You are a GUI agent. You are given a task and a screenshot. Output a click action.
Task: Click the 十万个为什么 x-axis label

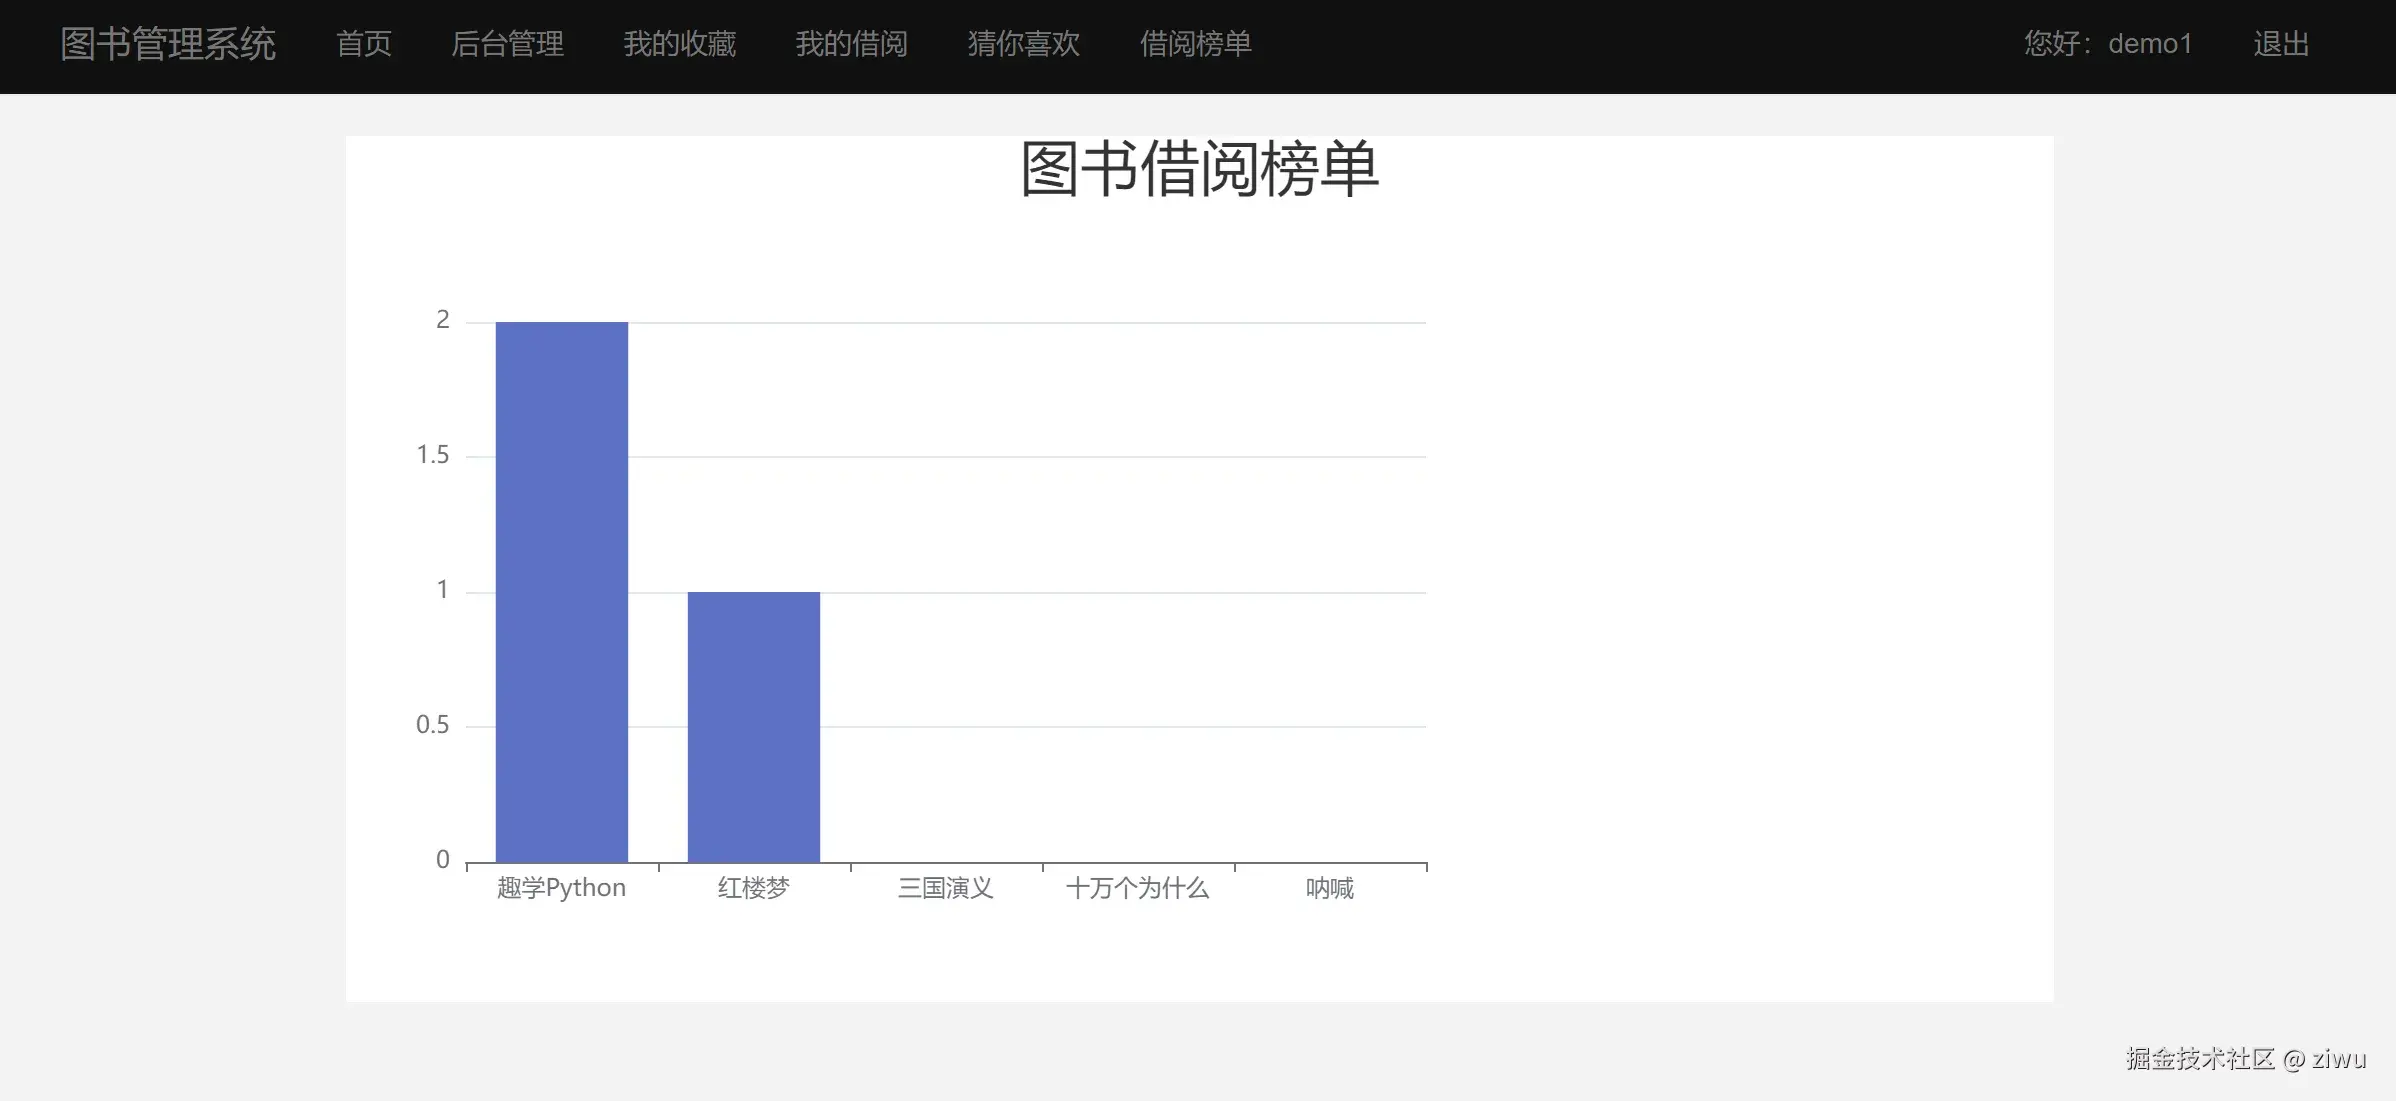point(1137,888)
